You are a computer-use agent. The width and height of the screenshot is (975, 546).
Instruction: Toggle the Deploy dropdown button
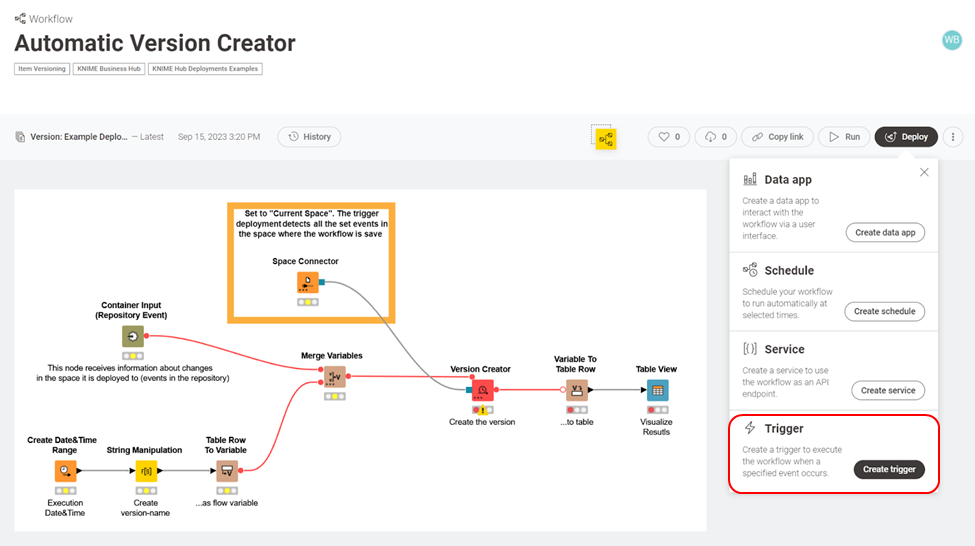click(906, 137)
